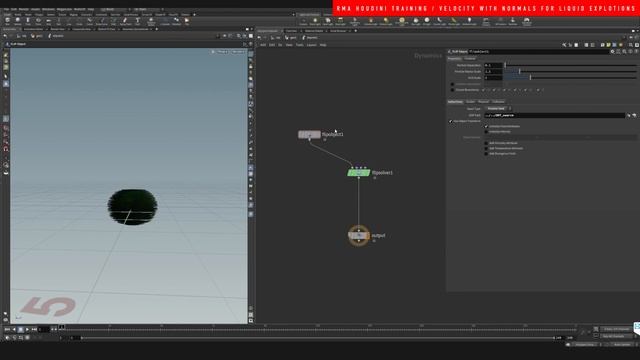
Task: Open the Persp viewport dropdown
Action: pyautogui.click(x=222, y=52)
